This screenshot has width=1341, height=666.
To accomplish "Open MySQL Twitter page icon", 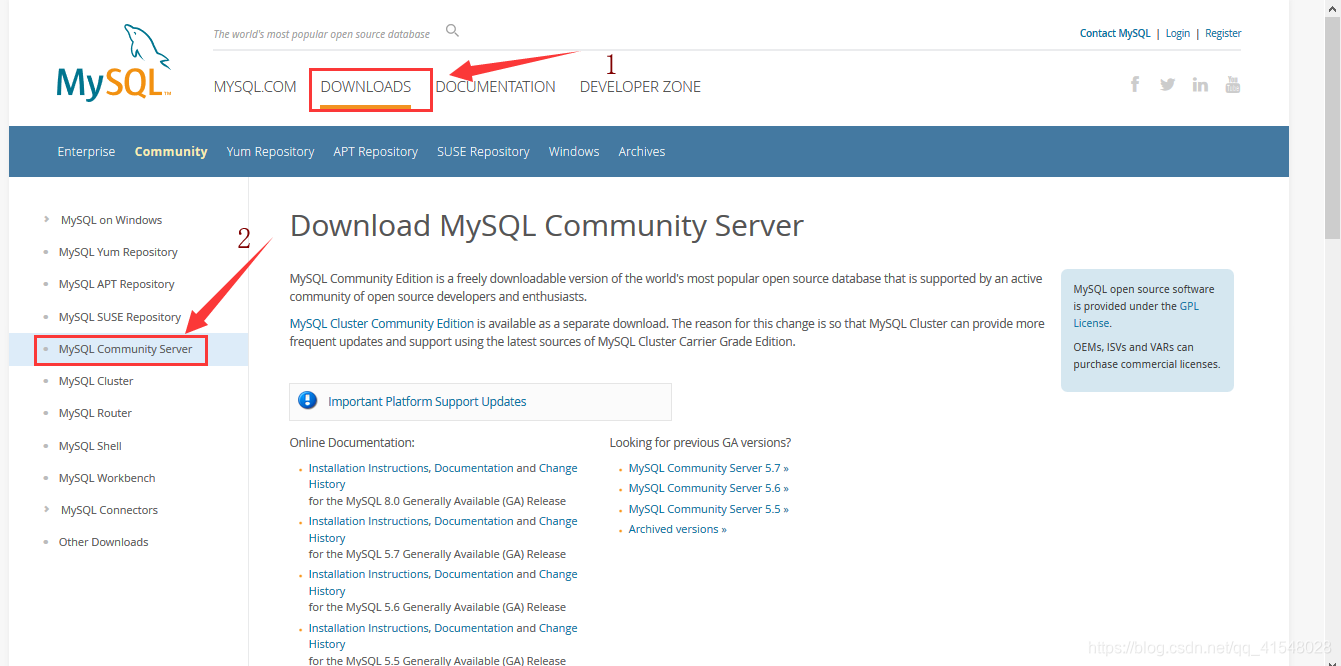I will click(1167, 84).
